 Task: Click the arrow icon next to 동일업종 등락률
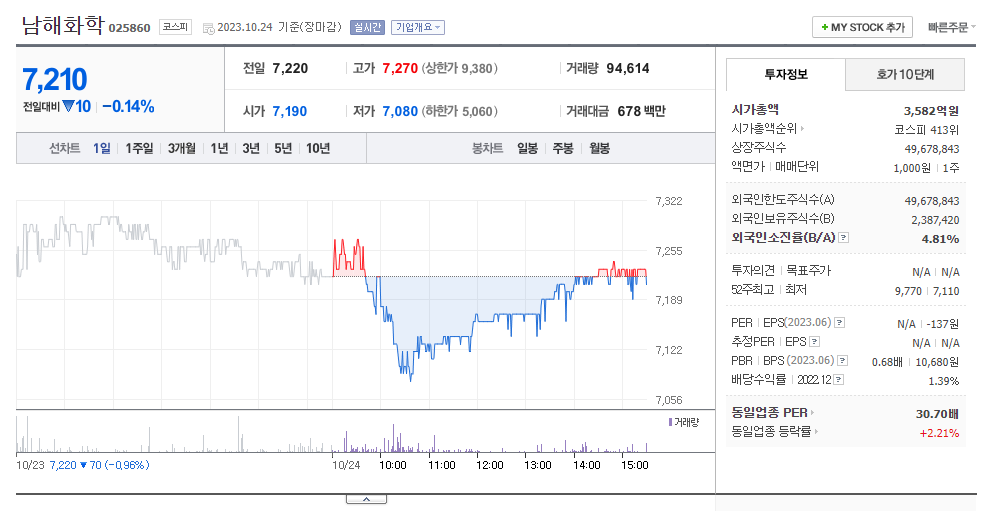[x=816, y=432]
